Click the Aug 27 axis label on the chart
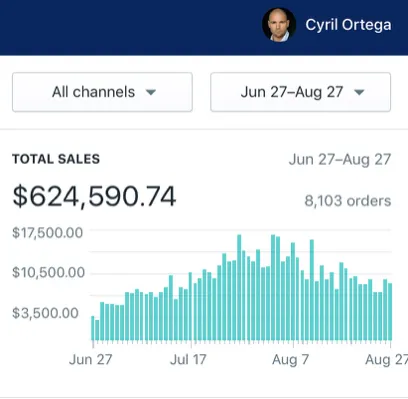The height and width of the screenshot is (399, 408). coord(387,360)
